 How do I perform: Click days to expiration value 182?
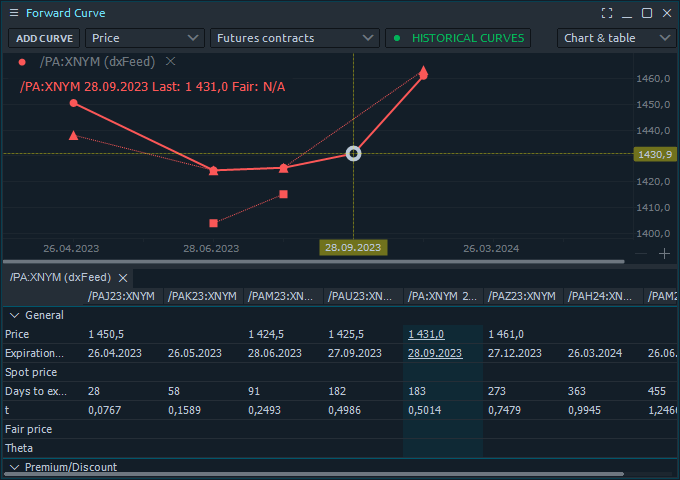pyautogui.click(x=337, y=392)
